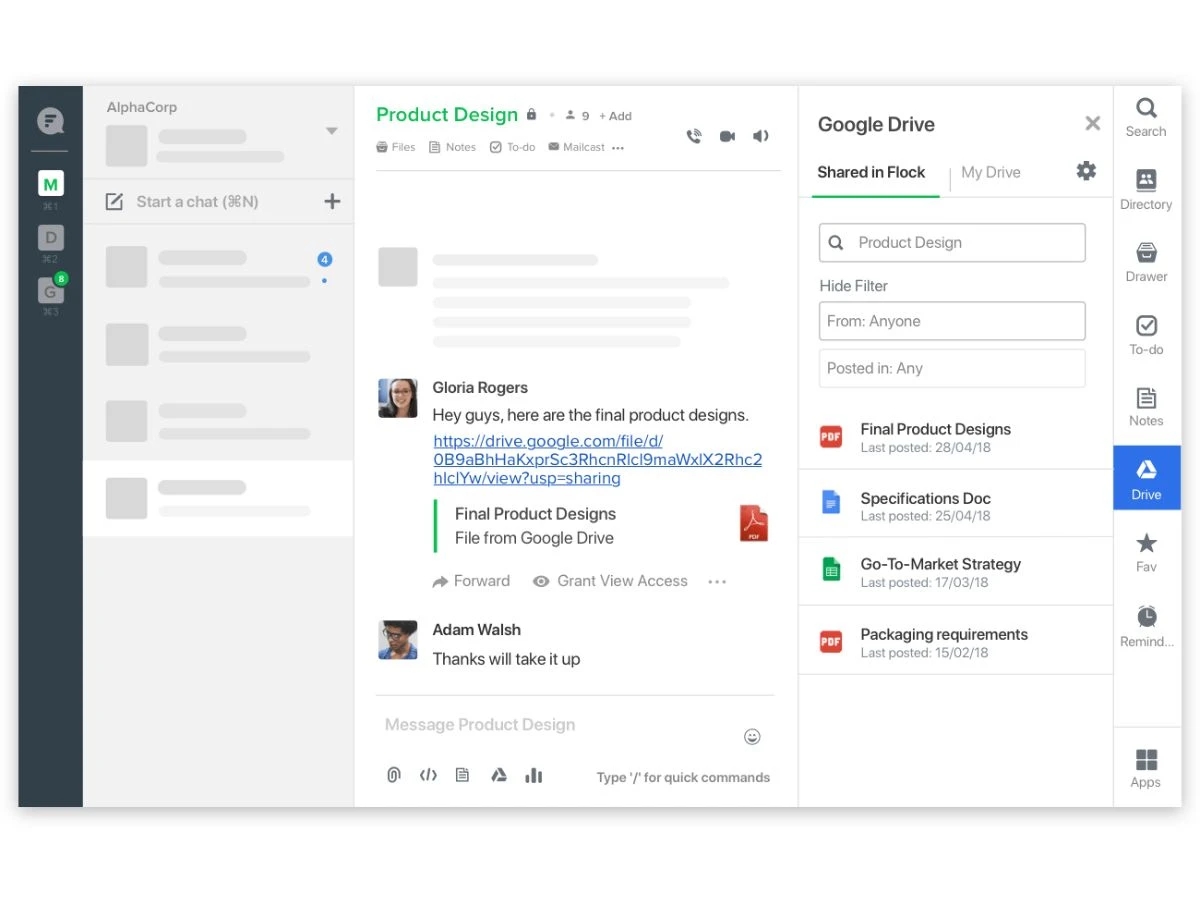Open Specifications Doc file

coord(956,503)
